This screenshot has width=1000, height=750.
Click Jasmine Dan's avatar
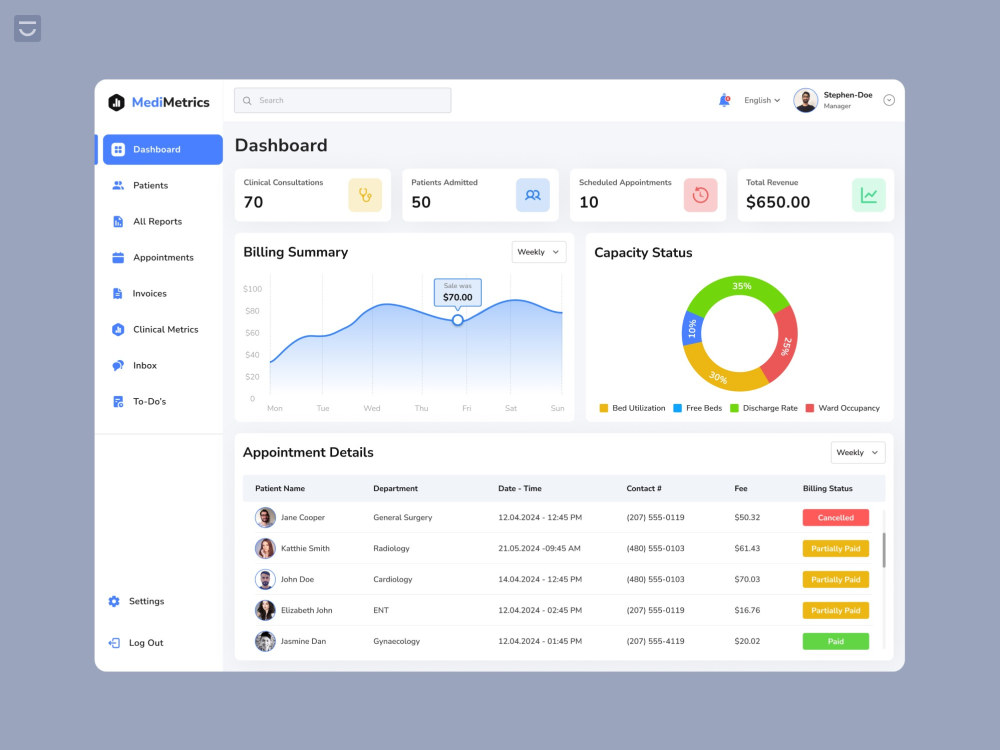click(x=265, y=641)
